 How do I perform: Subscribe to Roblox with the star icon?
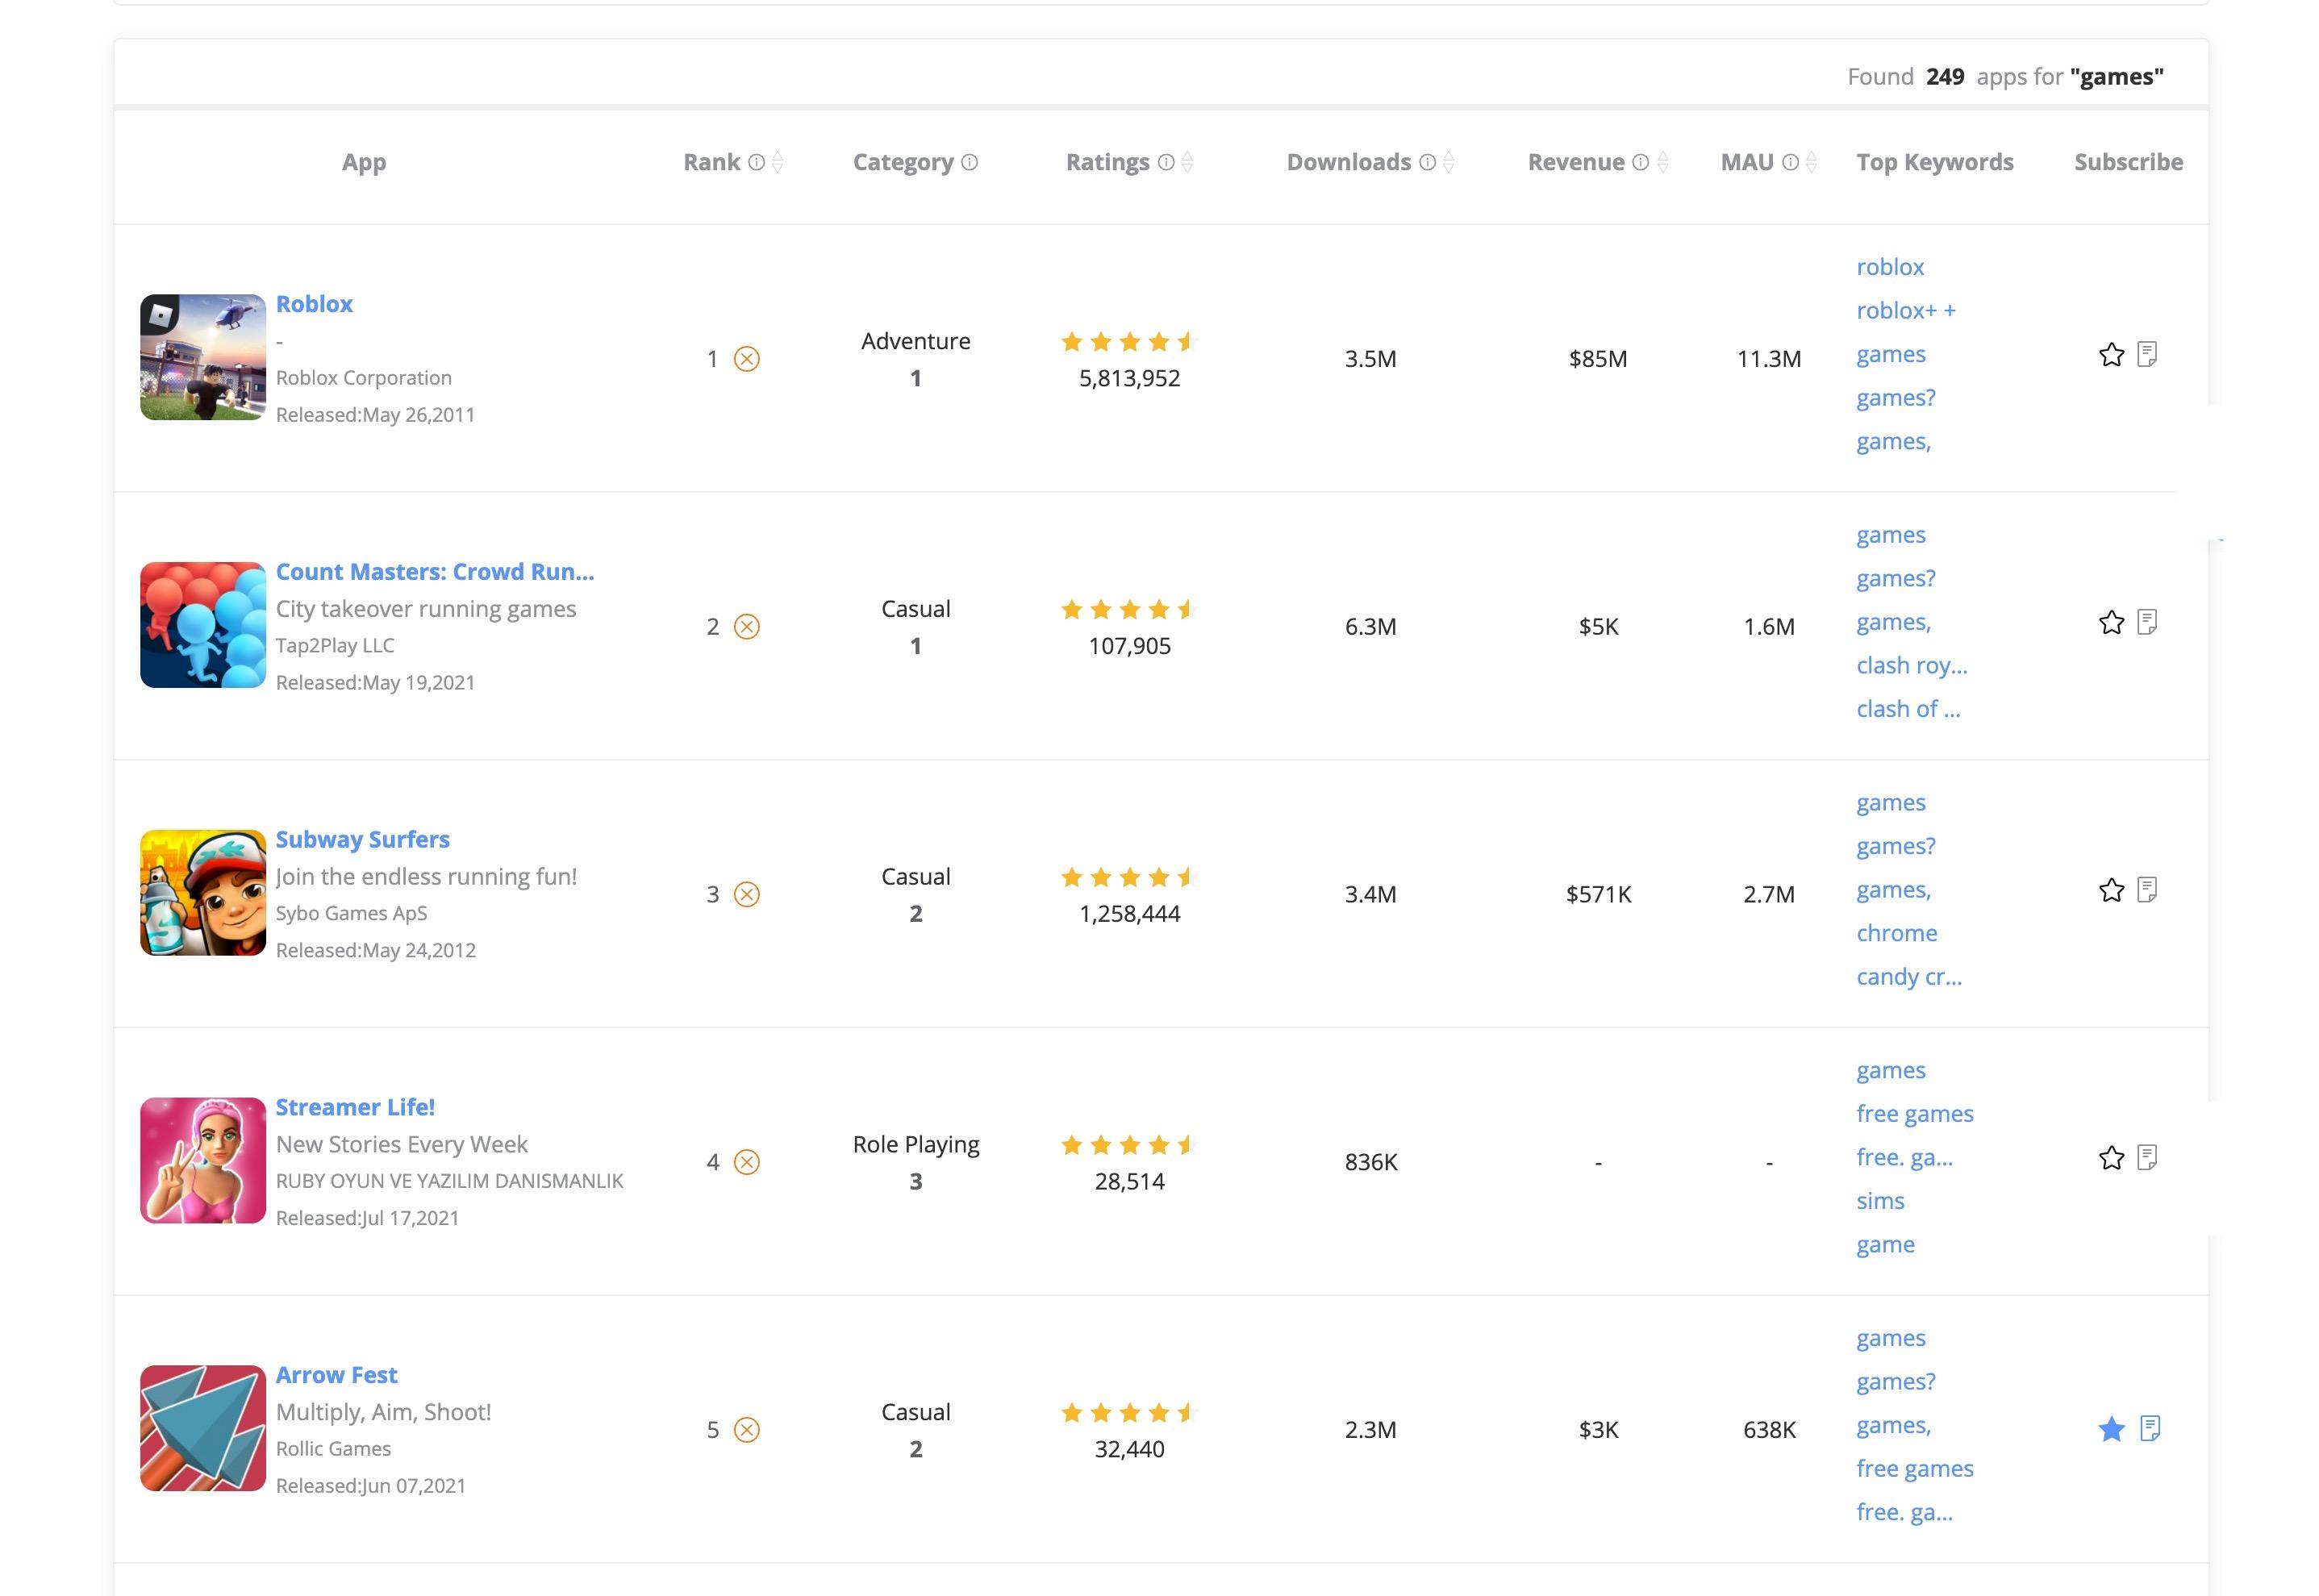2110,355
